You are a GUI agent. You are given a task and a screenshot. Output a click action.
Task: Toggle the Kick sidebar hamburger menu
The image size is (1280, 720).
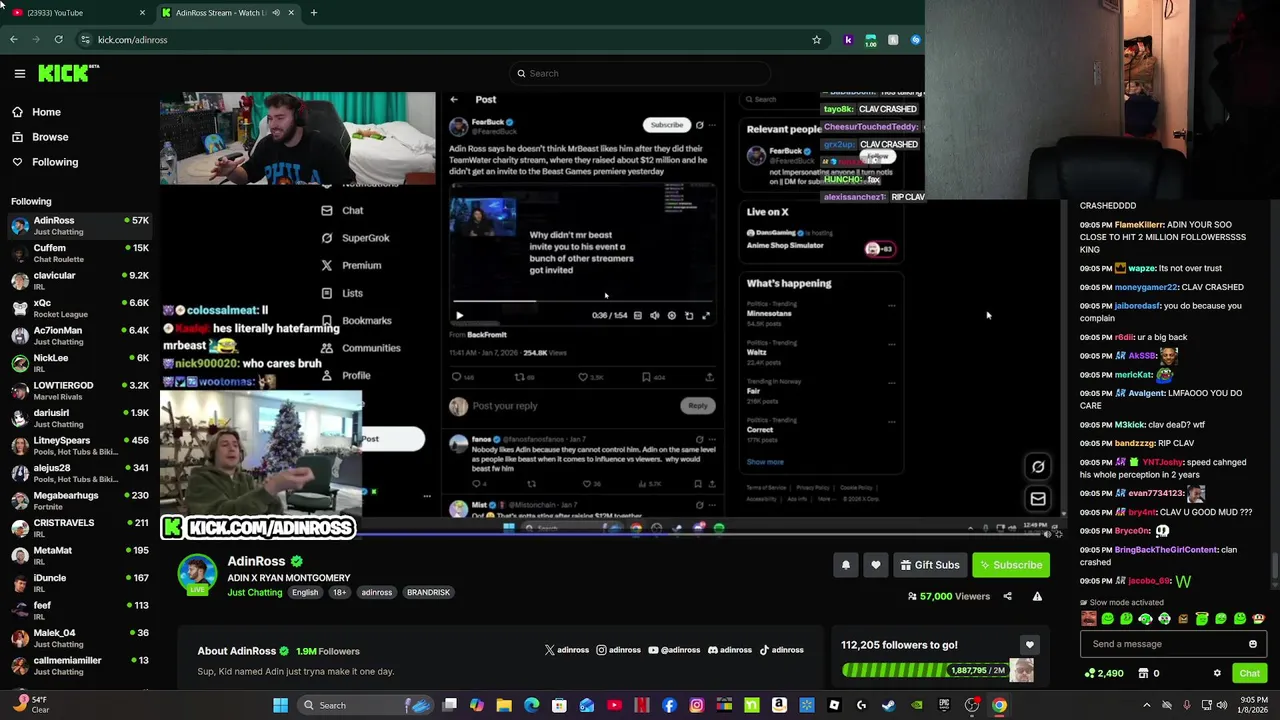click(x=19, y=73)
